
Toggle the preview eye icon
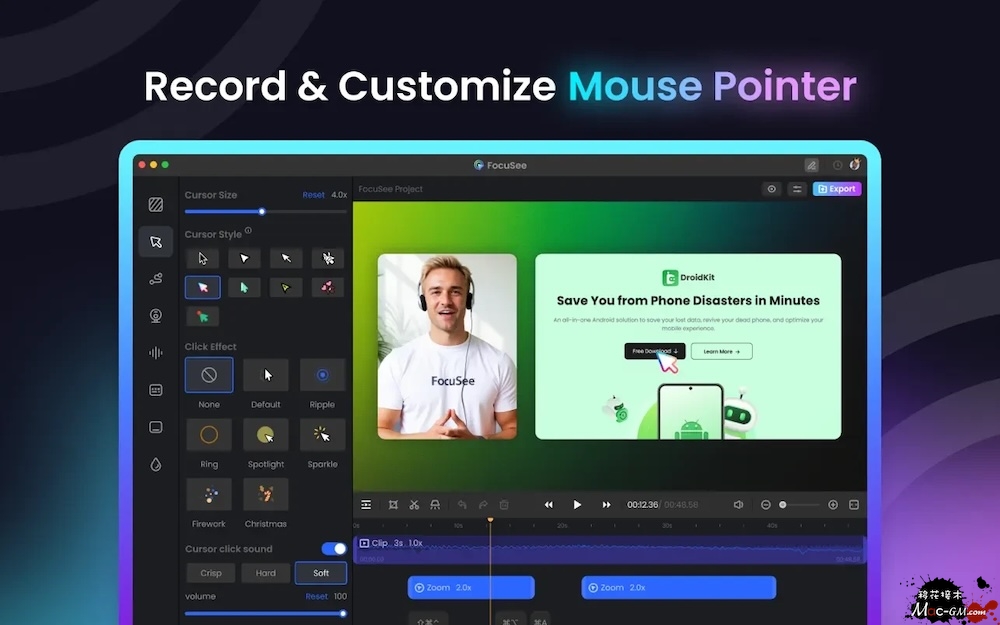771,189
